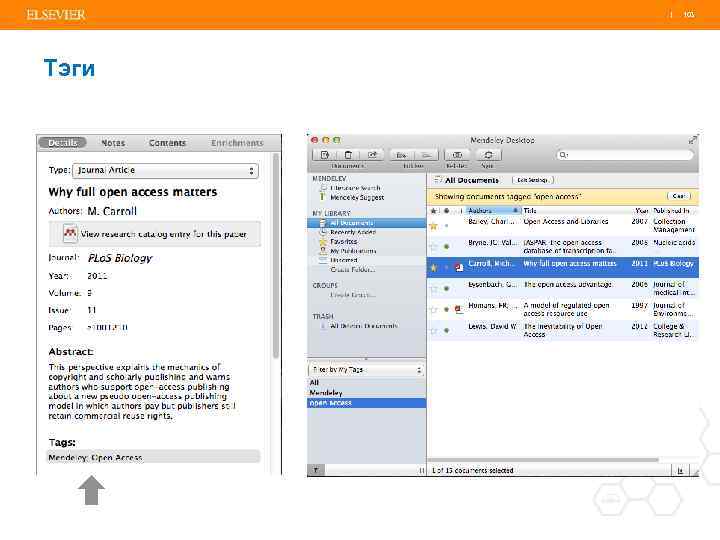Screen dimensions: 720x540
Task: Switch to the Contents tab
Action: (x=167, y=143)
